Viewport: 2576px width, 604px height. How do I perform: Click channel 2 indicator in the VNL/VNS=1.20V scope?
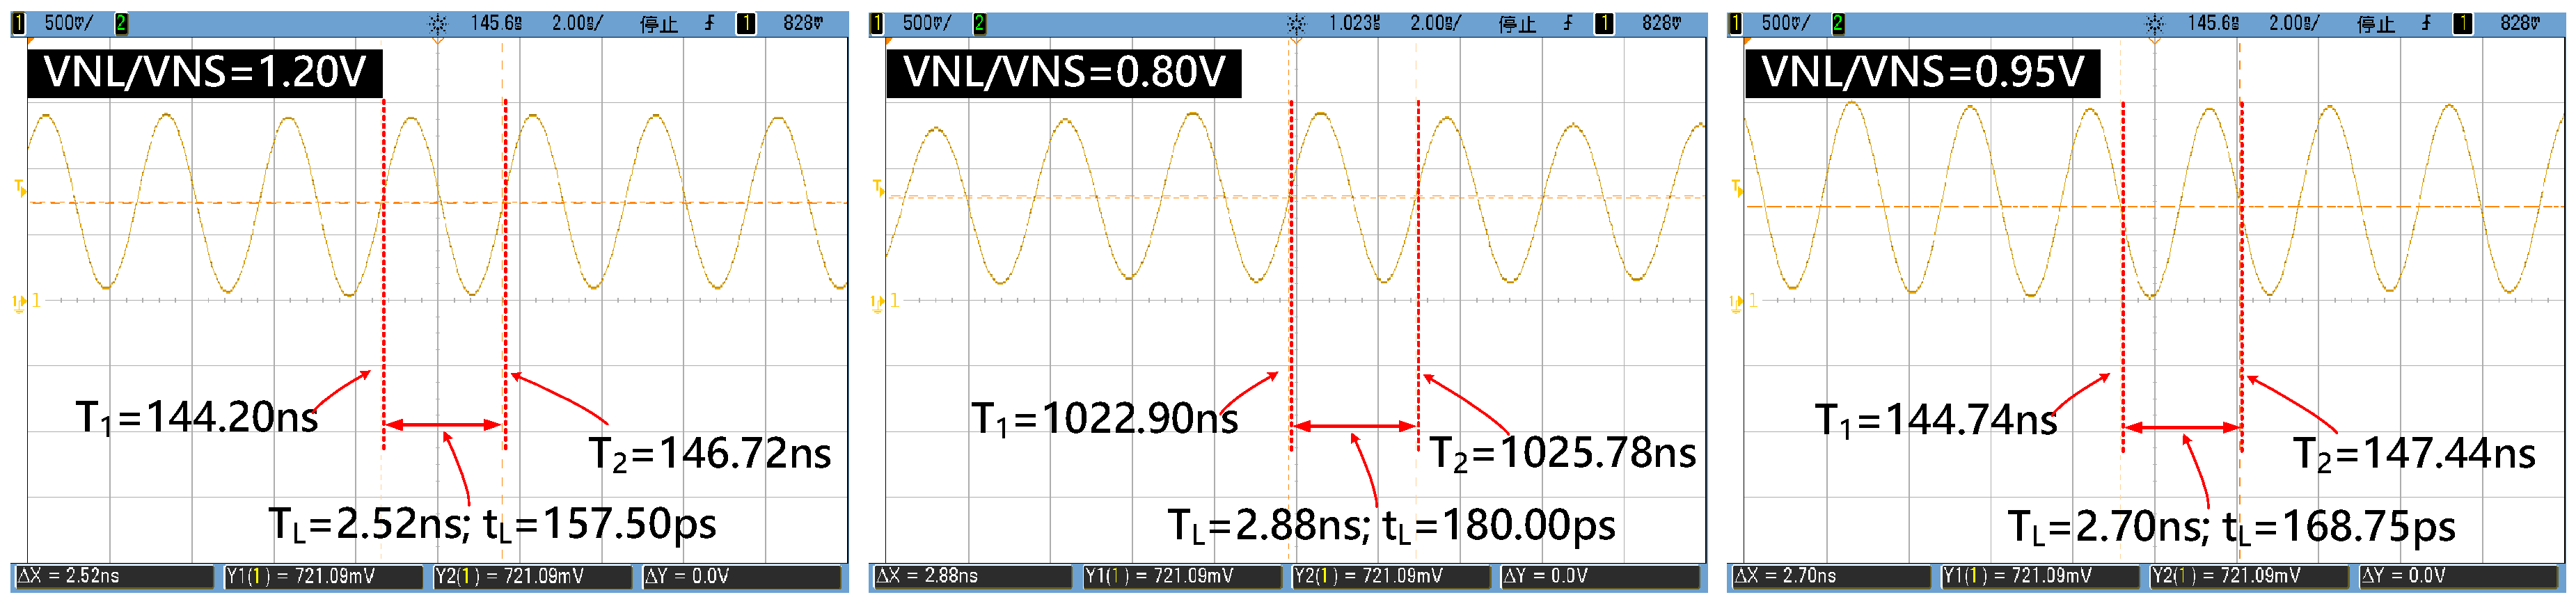121,23
